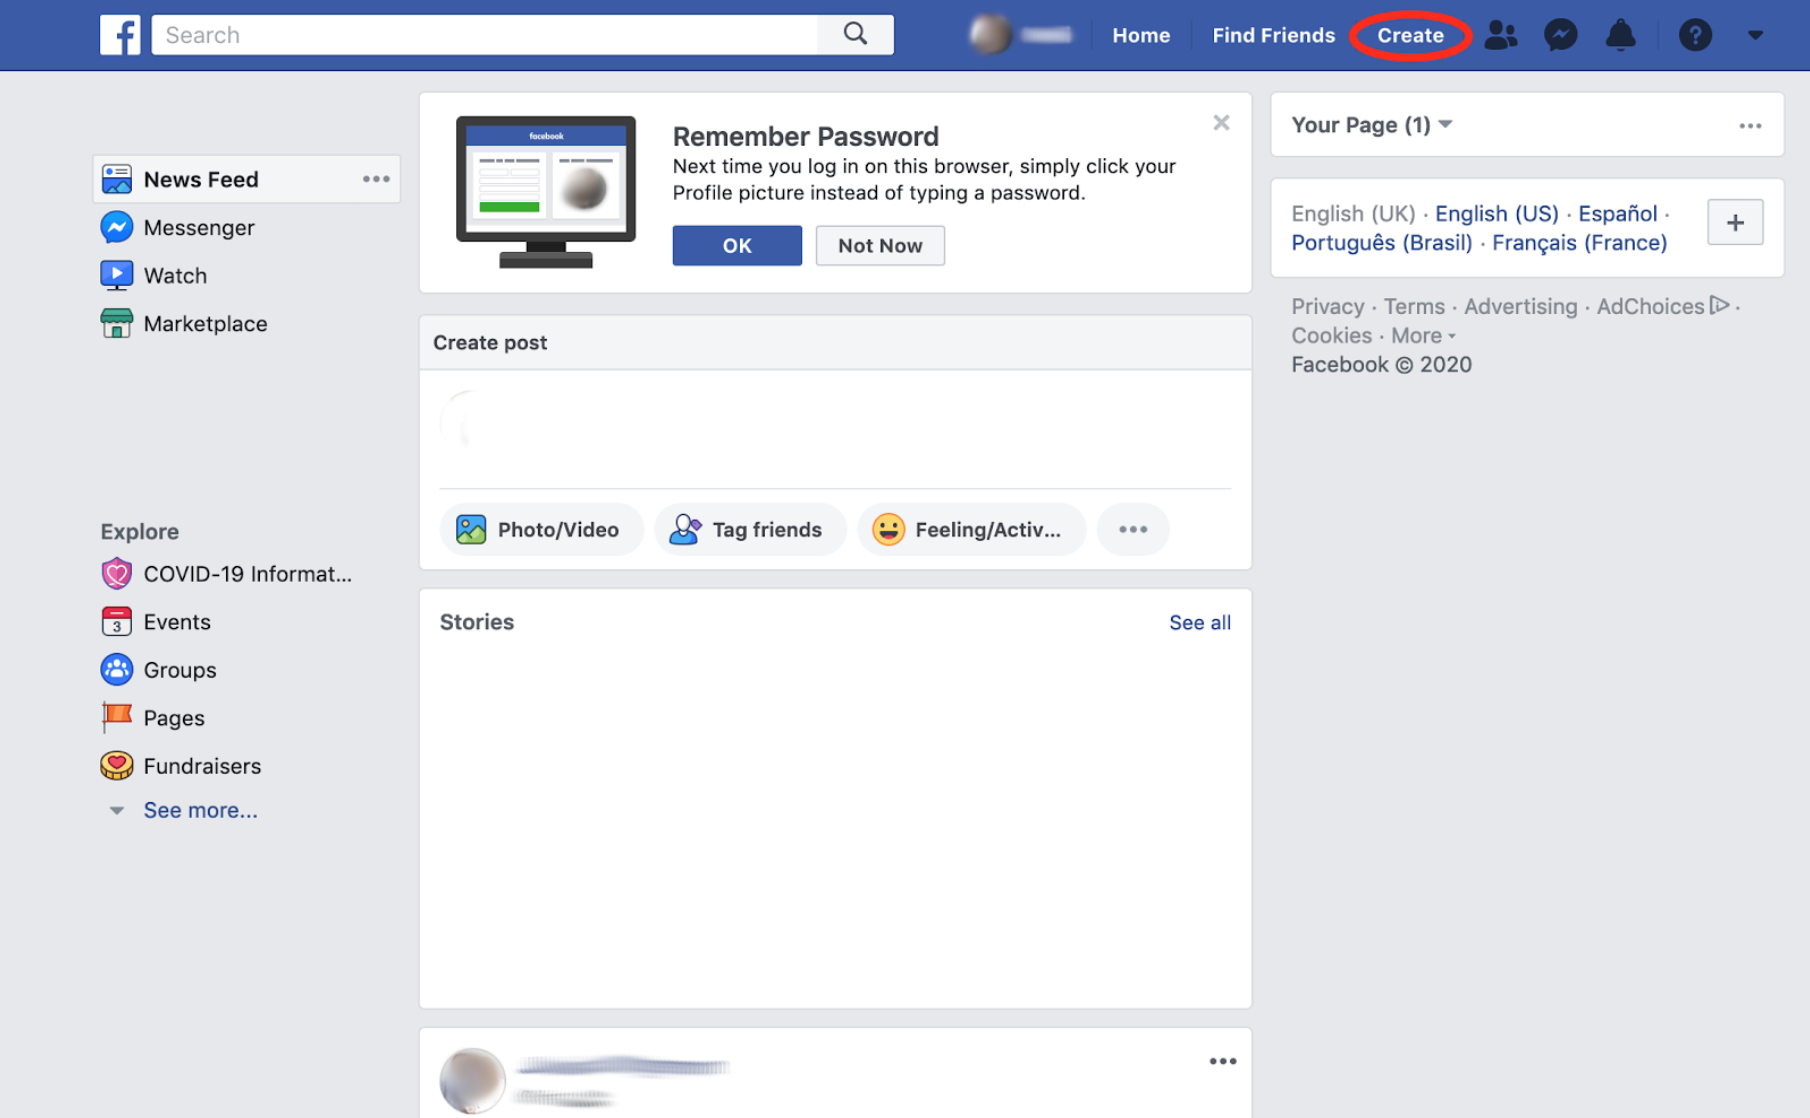The height and width of the screenshot is (1118, 1810).
Task: Click See all stories link
Action: tap(1200, 622)
